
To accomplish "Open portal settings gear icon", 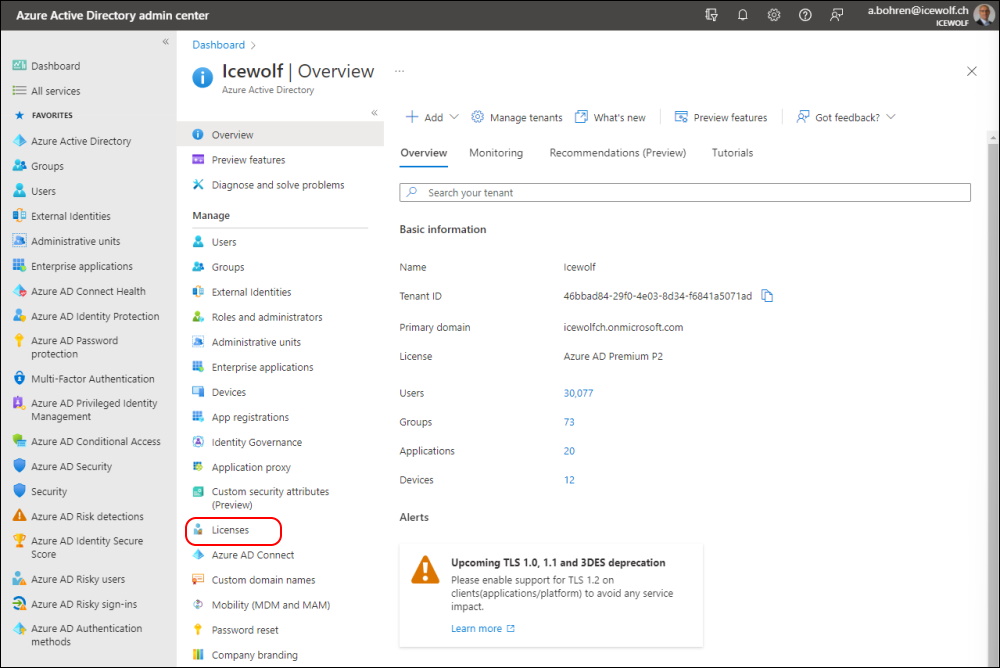I will (774, 15).
